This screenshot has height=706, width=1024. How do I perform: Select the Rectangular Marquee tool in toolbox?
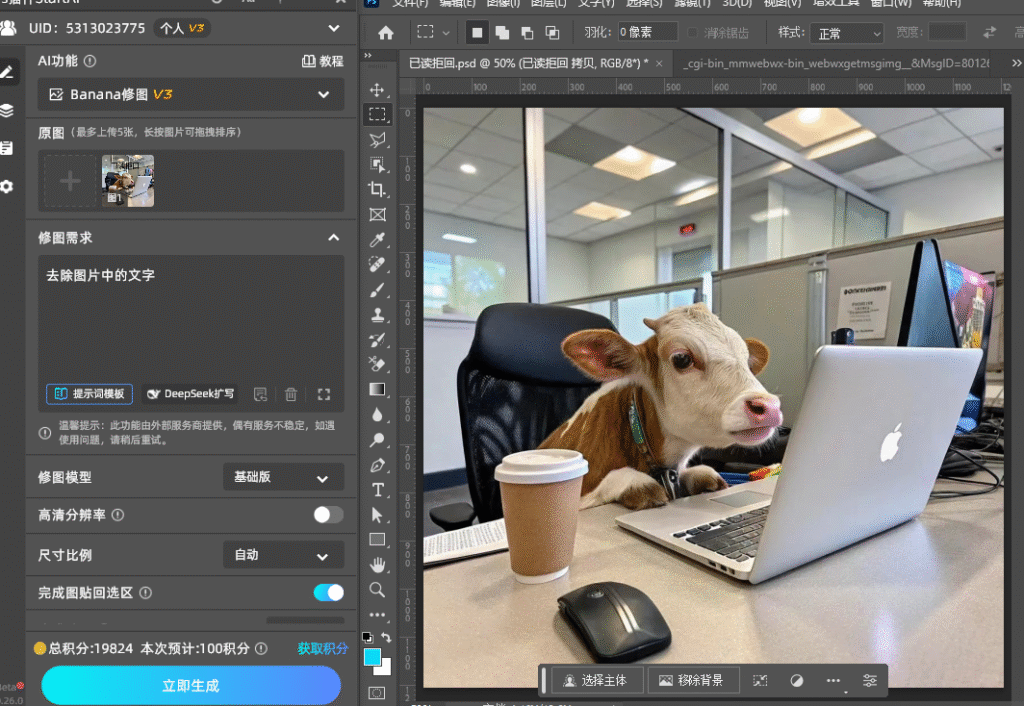click(x=377, y=114)
